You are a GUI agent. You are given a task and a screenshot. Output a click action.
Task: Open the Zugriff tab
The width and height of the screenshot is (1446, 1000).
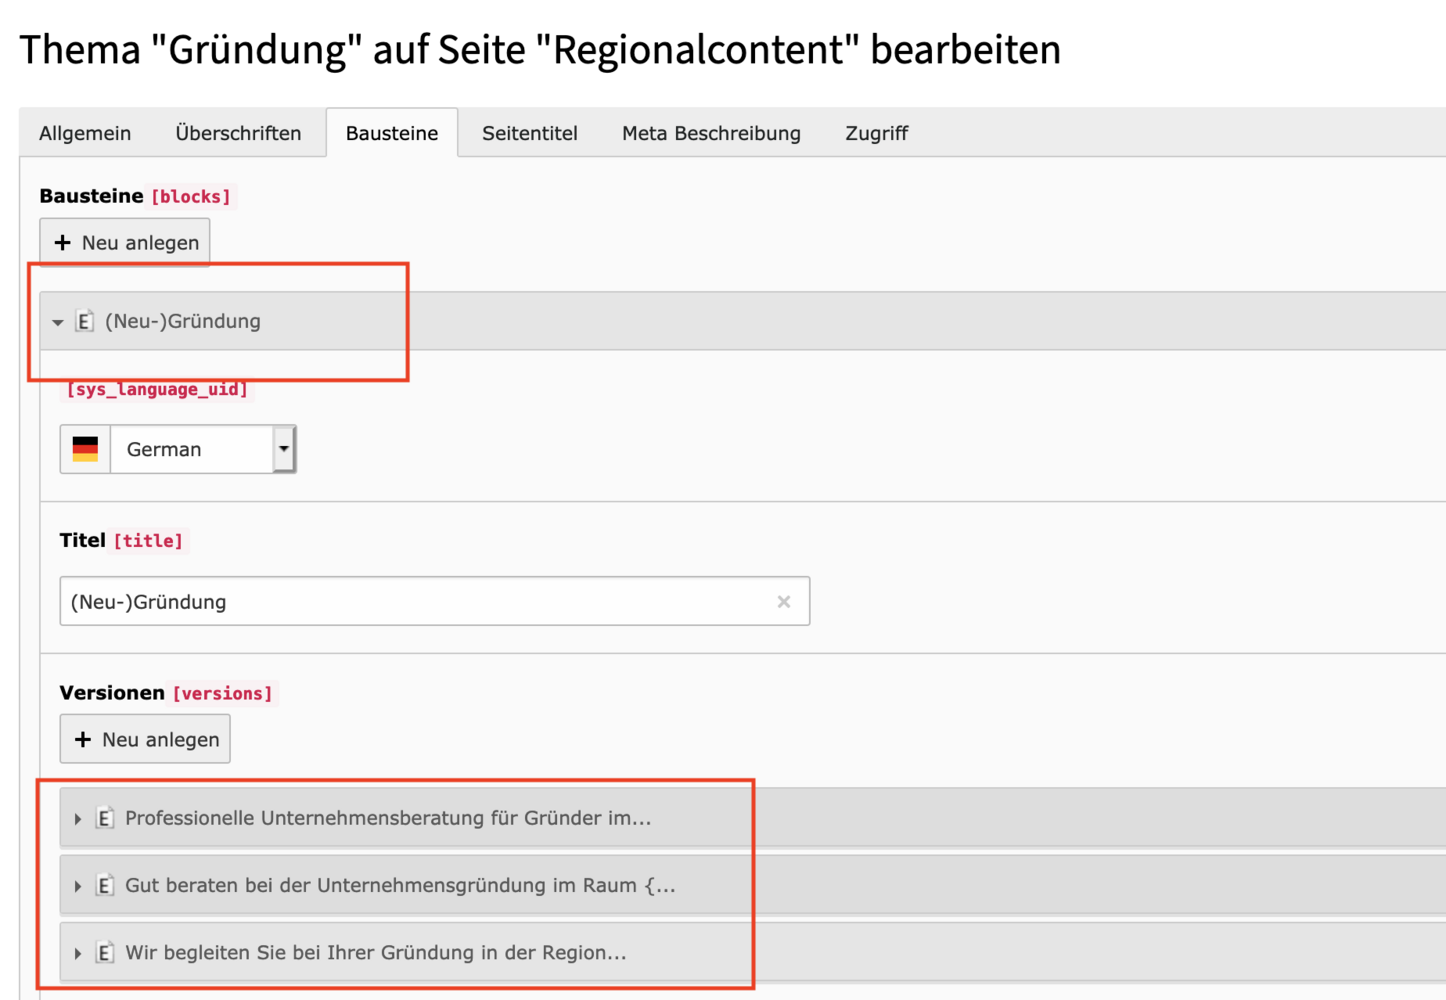(x=876, y=133)
